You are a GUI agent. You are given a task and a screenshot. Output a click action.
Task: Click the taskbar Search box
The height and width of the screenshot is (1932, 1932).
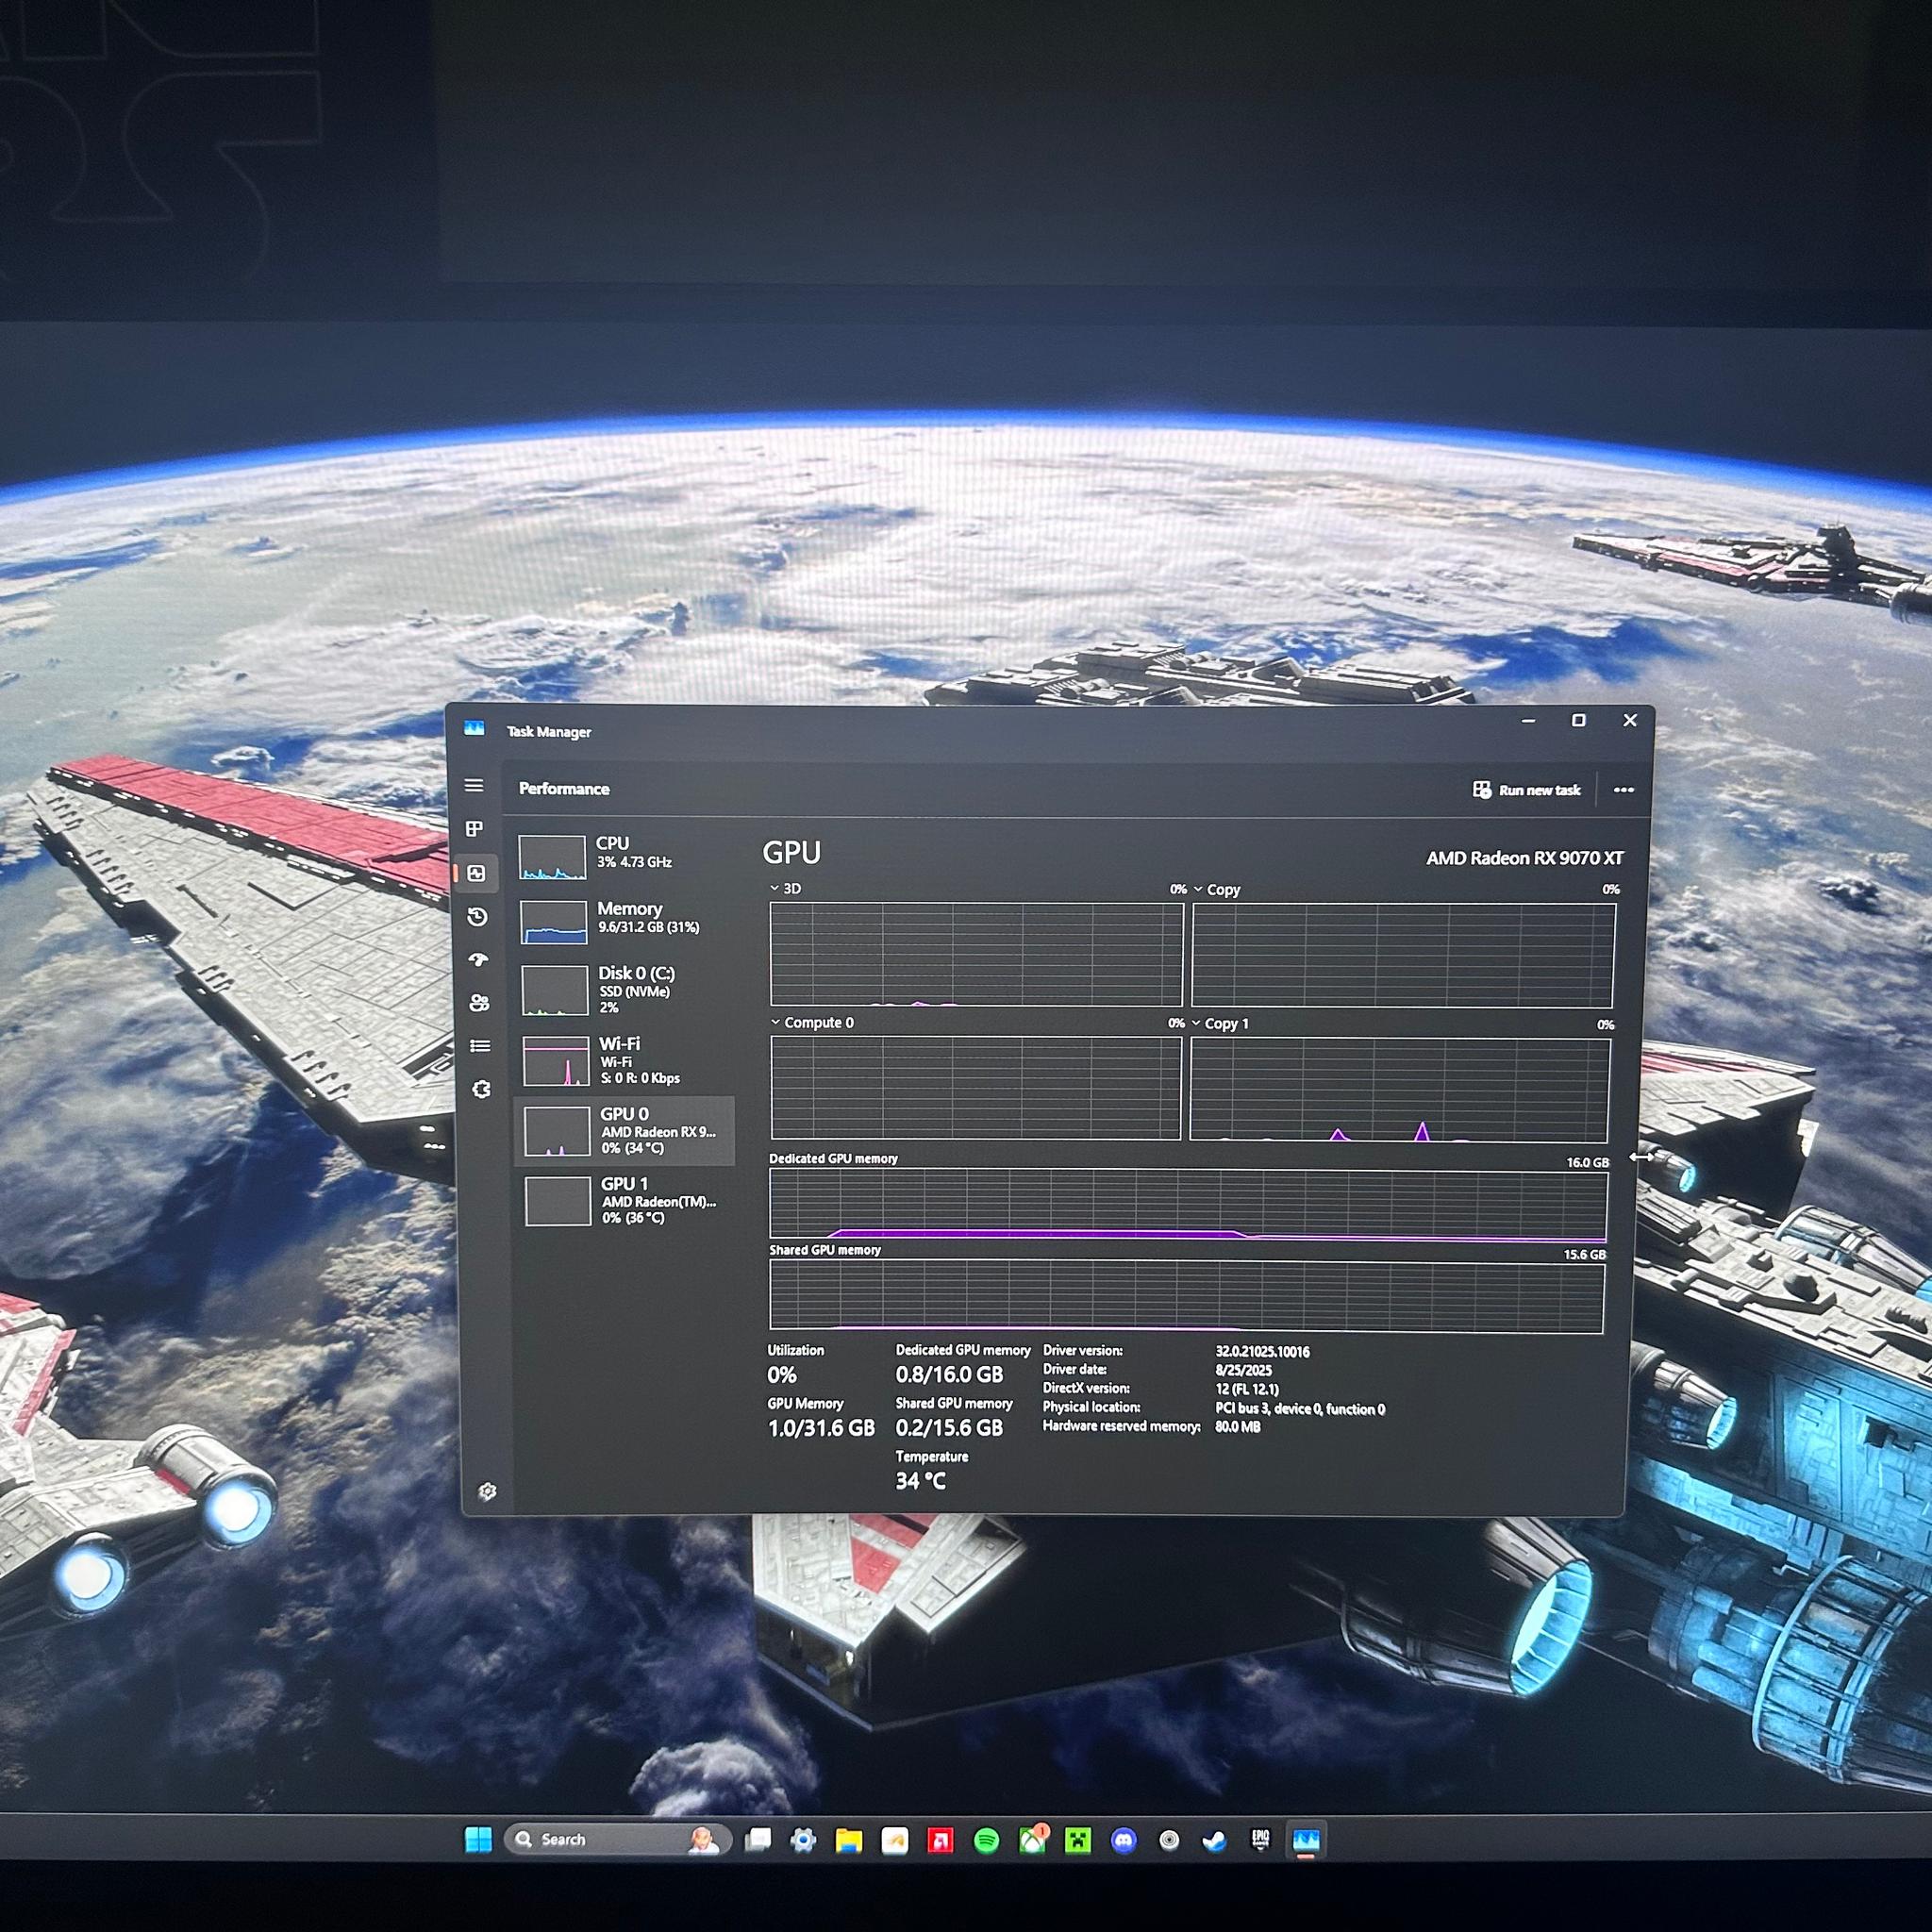click(x=618, y=1840)
